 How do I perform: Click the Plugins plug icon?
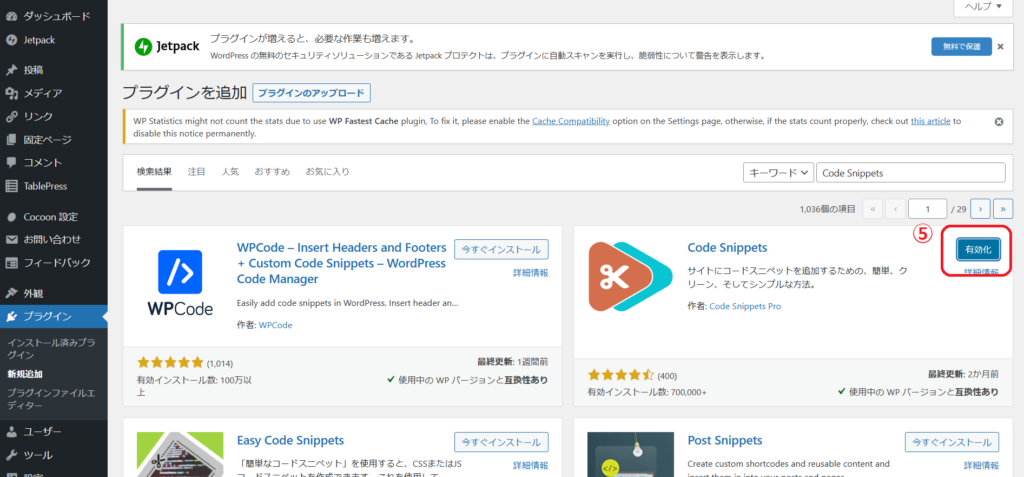(x=11, y=317)
